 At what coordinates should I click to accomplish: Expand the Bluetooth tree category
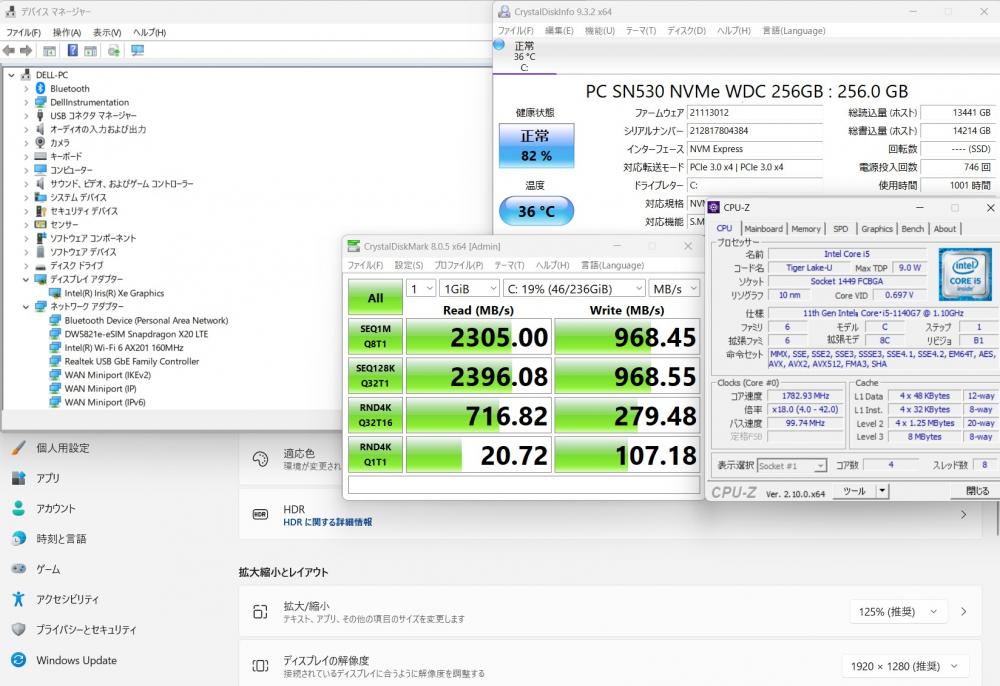pyautogui.click(x=26, y=89)
